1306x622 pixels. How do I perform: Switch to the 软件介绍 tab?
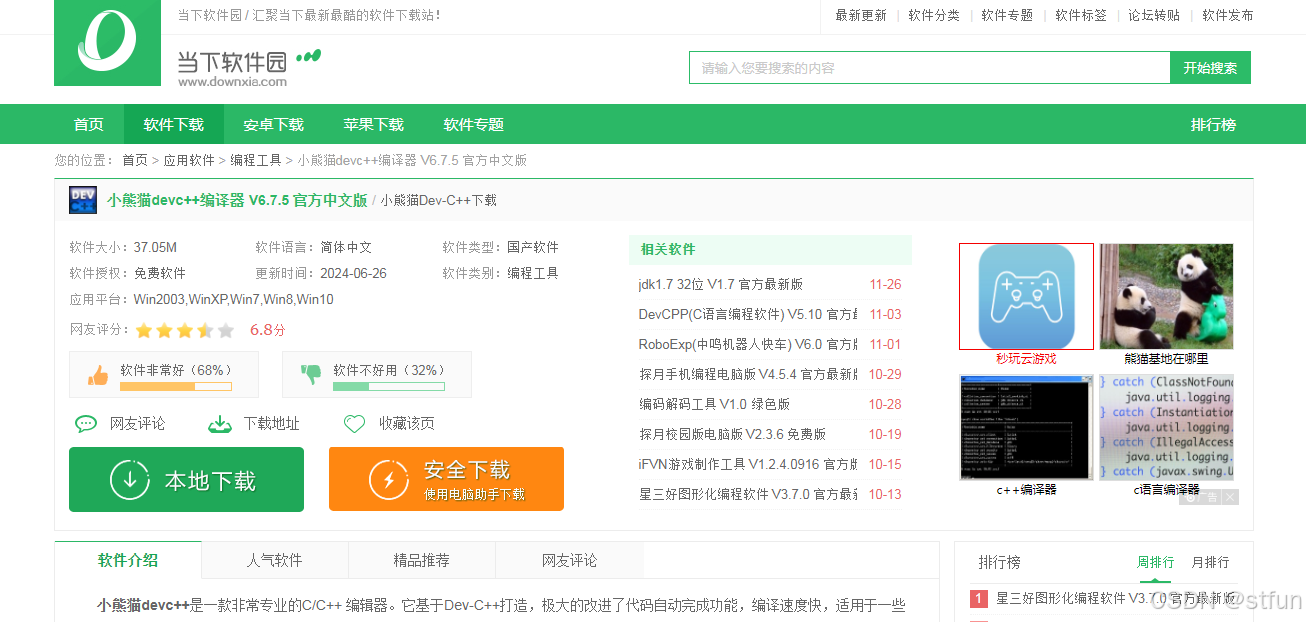[x=128, y=560]
